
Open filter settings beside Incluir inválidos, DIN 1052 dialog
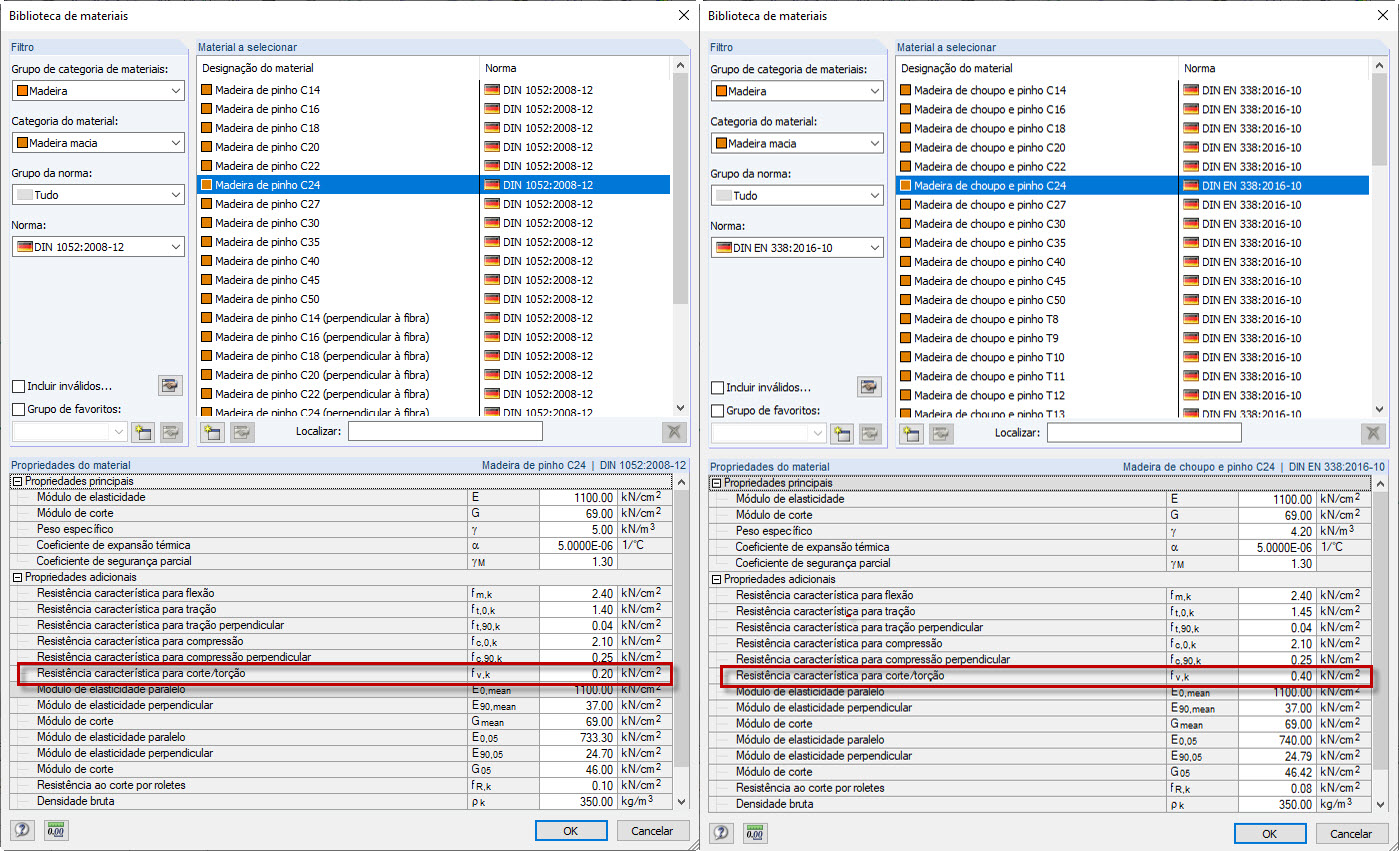170,386
